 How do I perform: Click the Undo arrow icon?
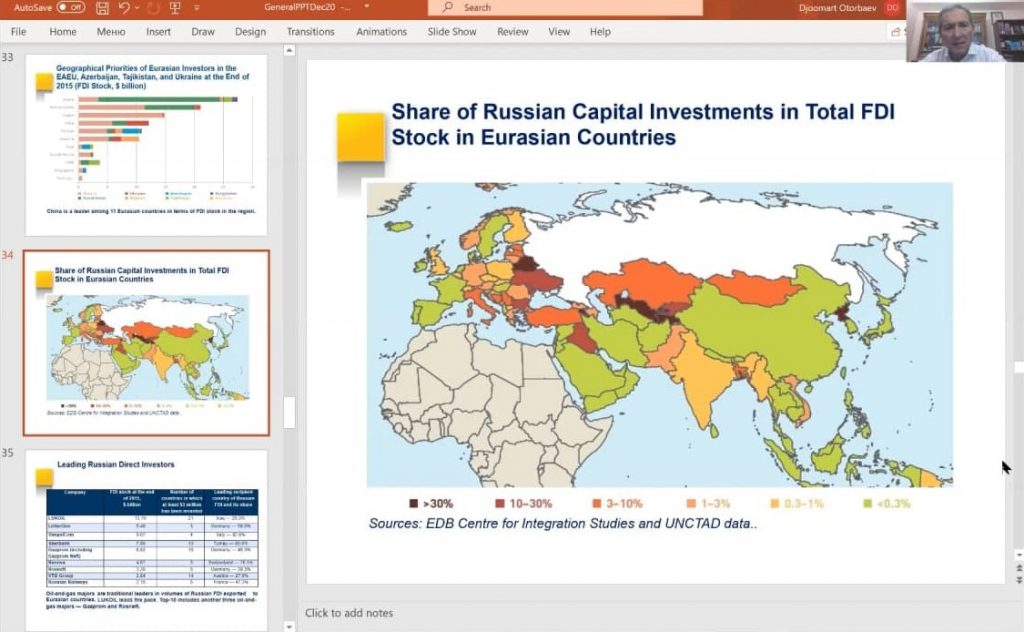click(124, 8)
